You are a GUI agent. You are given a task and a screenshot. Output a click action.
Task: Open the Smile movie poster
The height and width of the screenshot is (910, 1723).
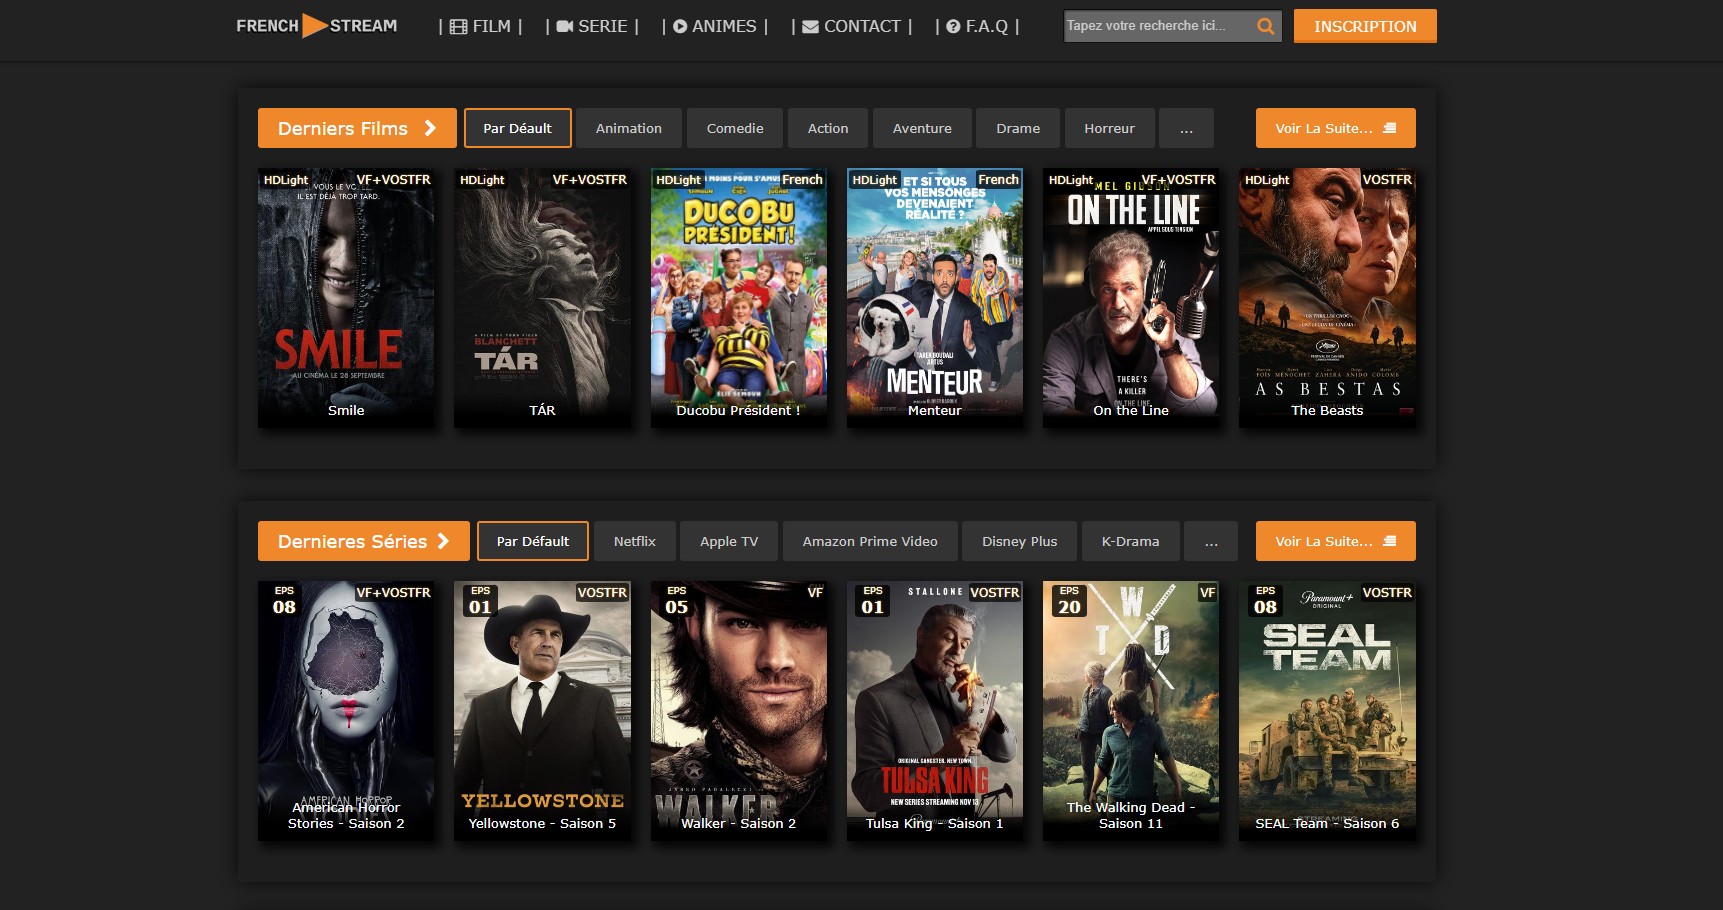pos(346,298)
